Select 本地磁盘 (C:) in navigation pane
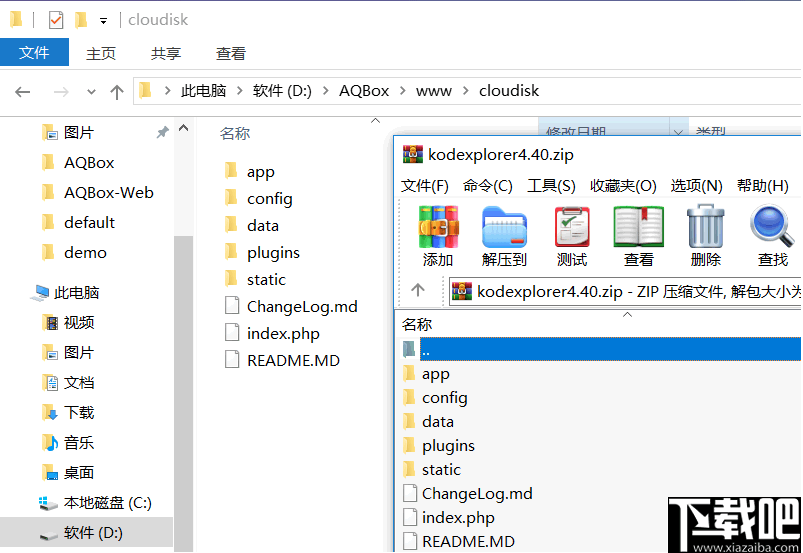Screen dimensions: 803x553 pos(108,503)
